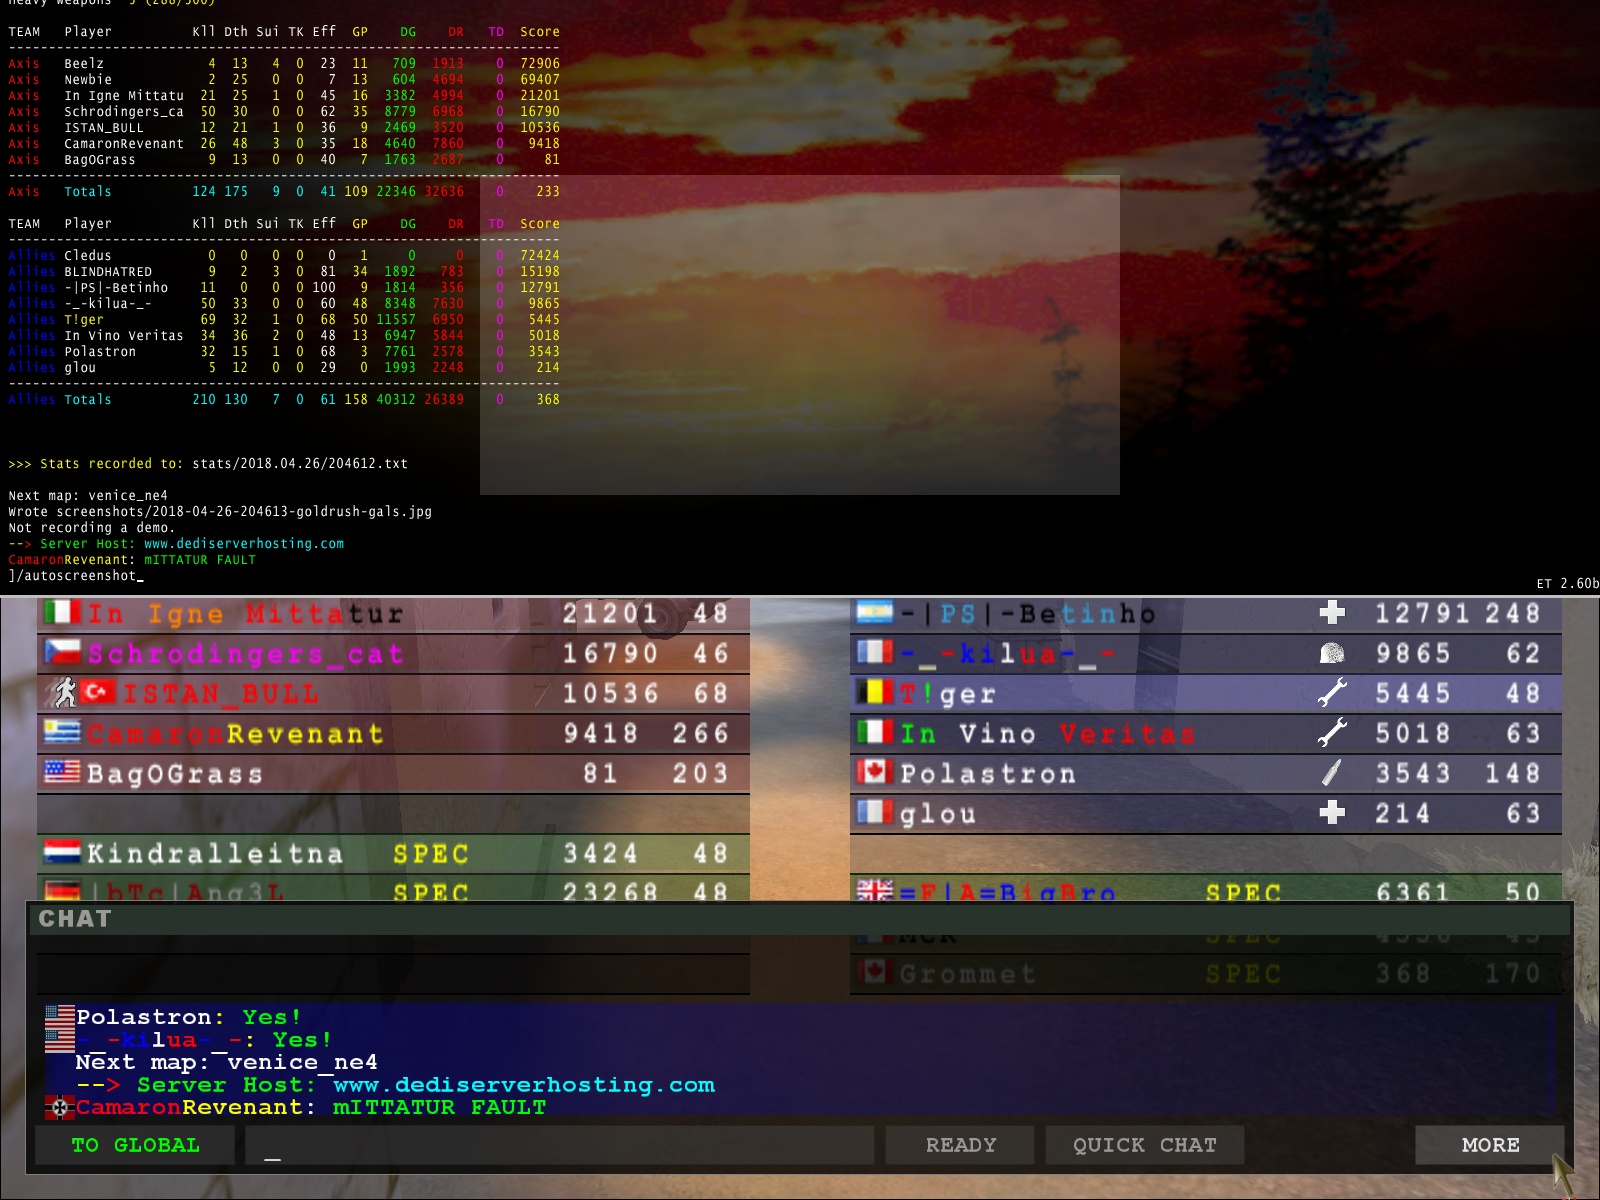Screen dimensions: 1600x1200
Task: Click the France flag beside -_-kilua-_-
Action: click(x=875, y=652)
